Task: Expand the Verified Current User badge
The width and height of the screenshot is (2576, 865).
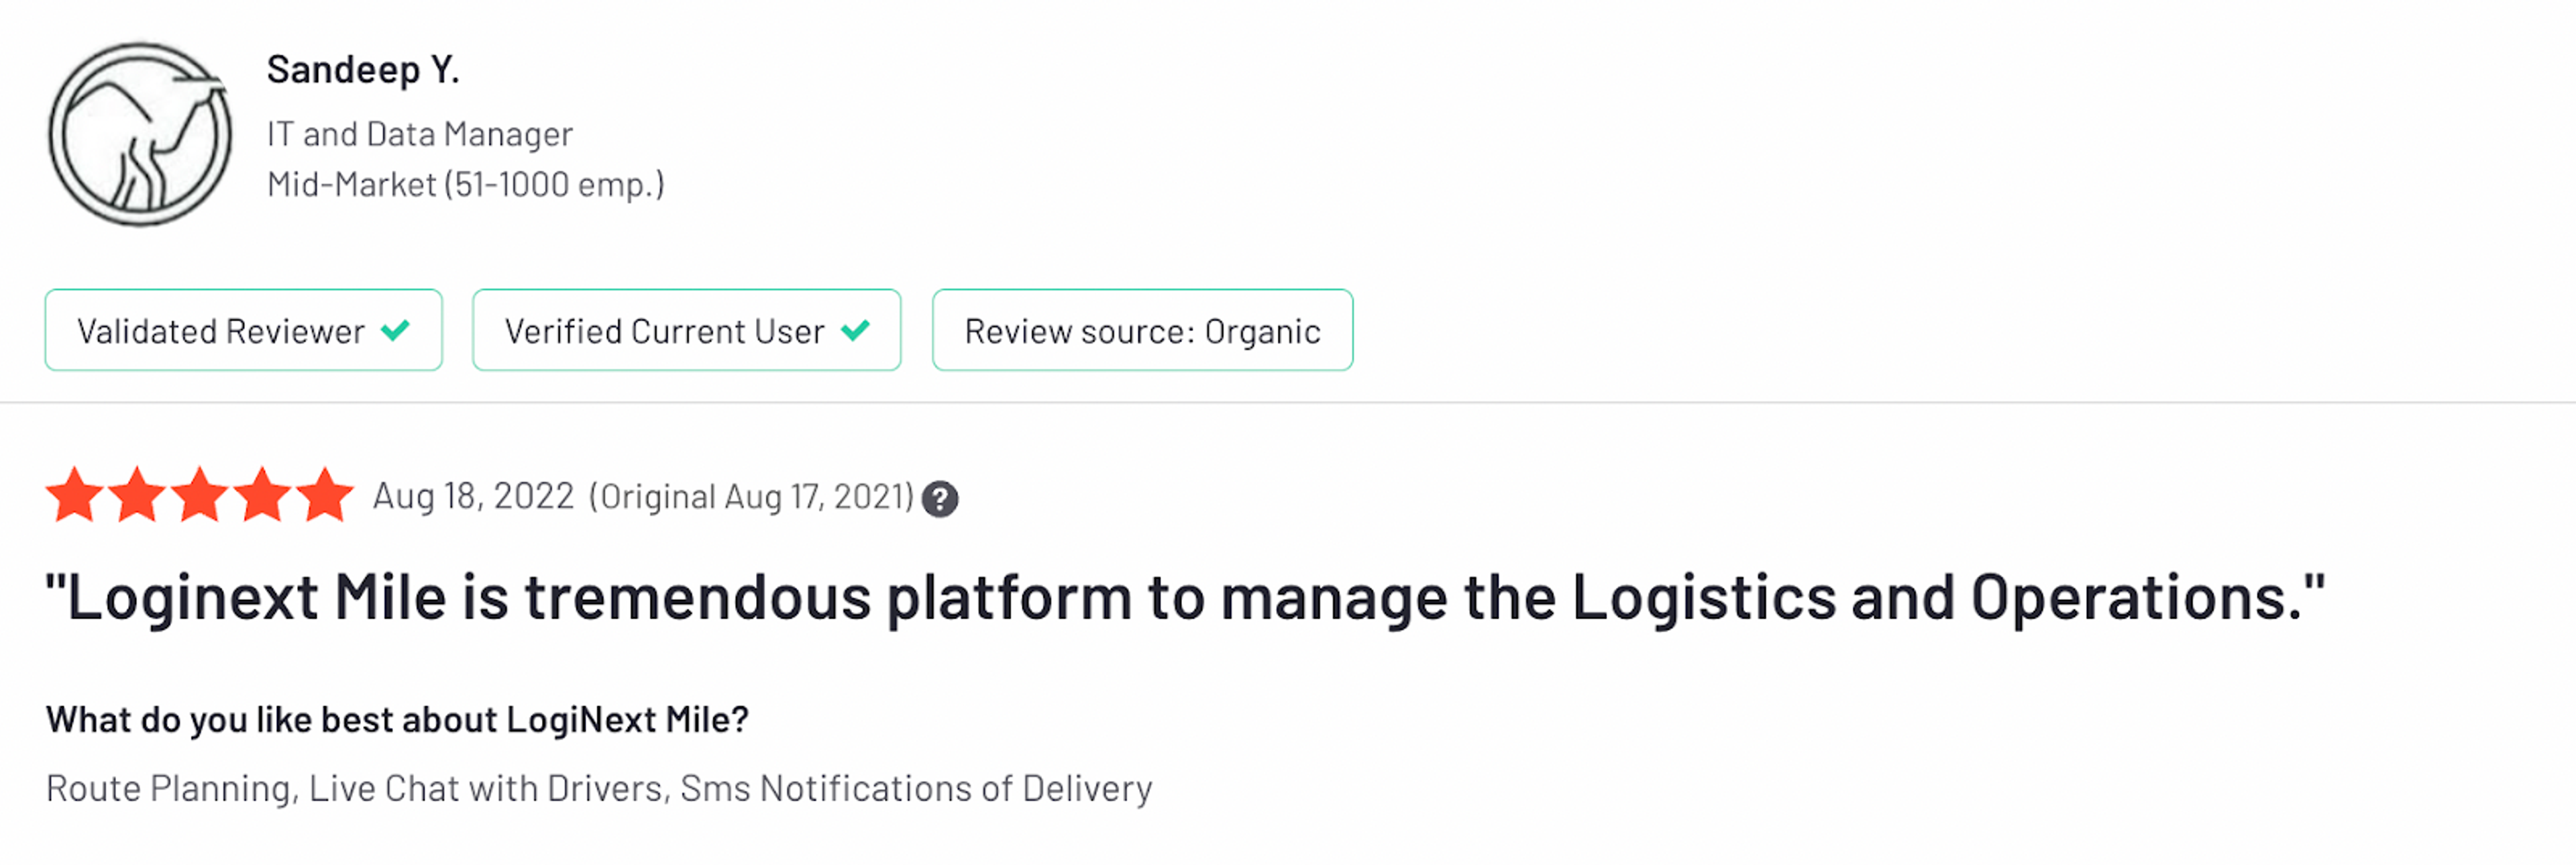Action: [x=686, y=330]
